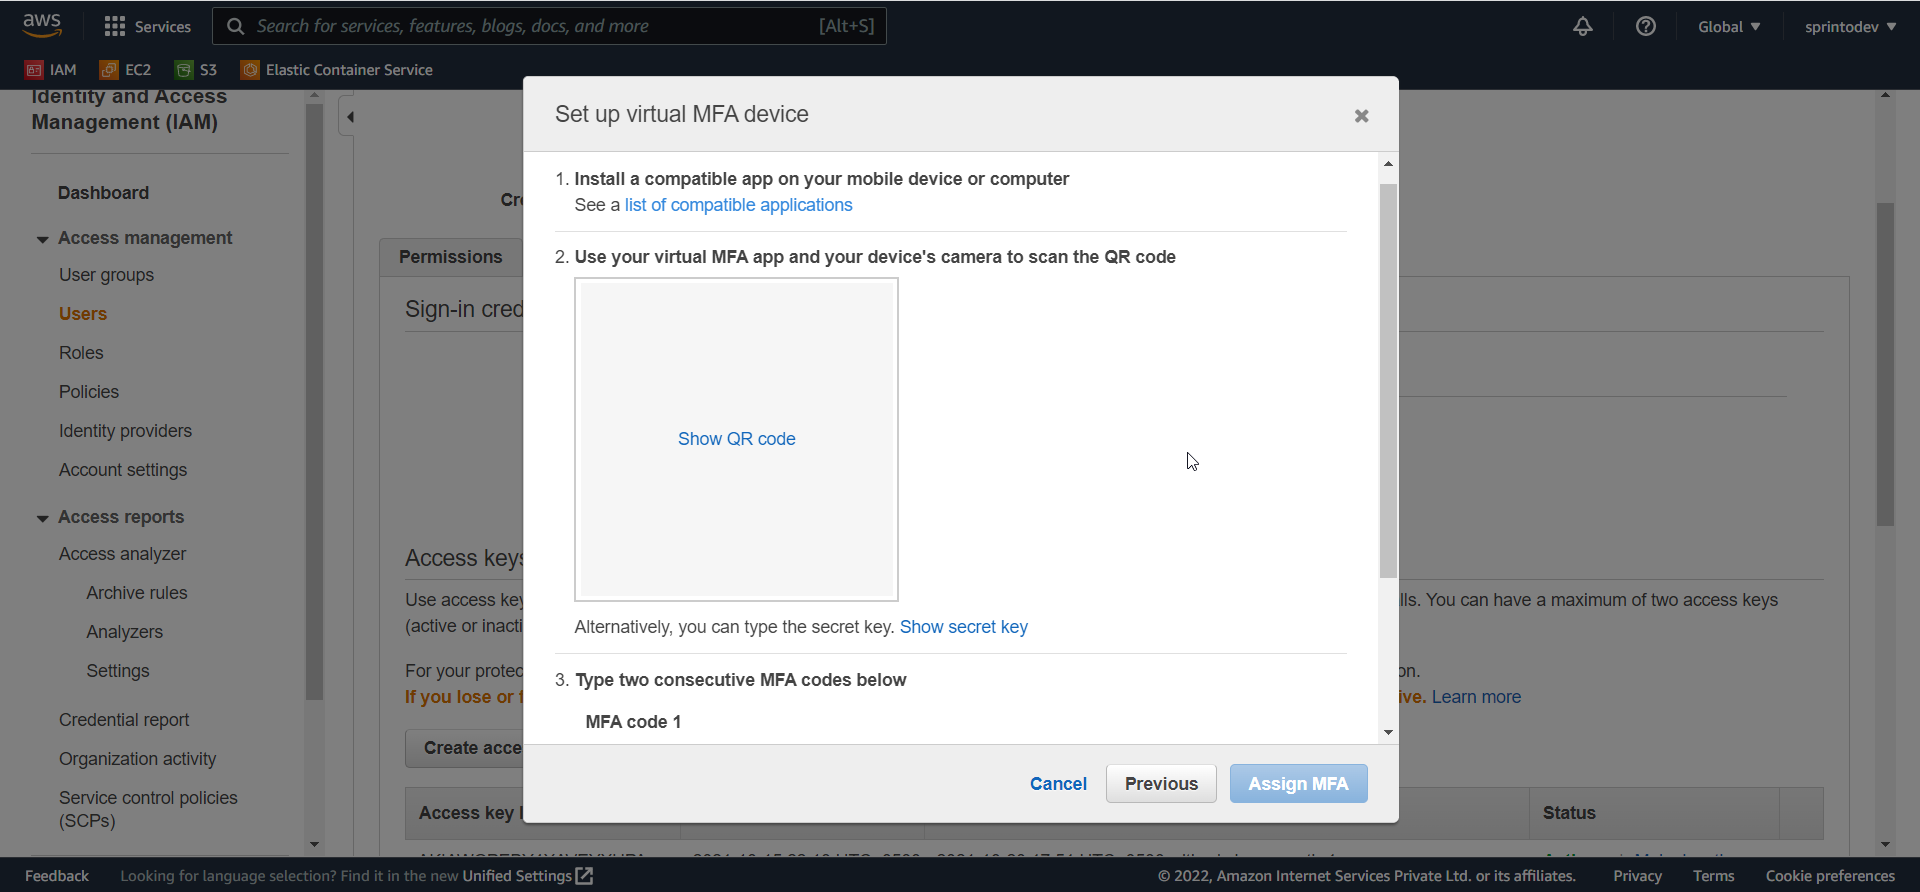Image resolution: width=1920 pixels, height=892 pixels.
Task: Open the Global region dropdown
Action: tap(1729, 27)
